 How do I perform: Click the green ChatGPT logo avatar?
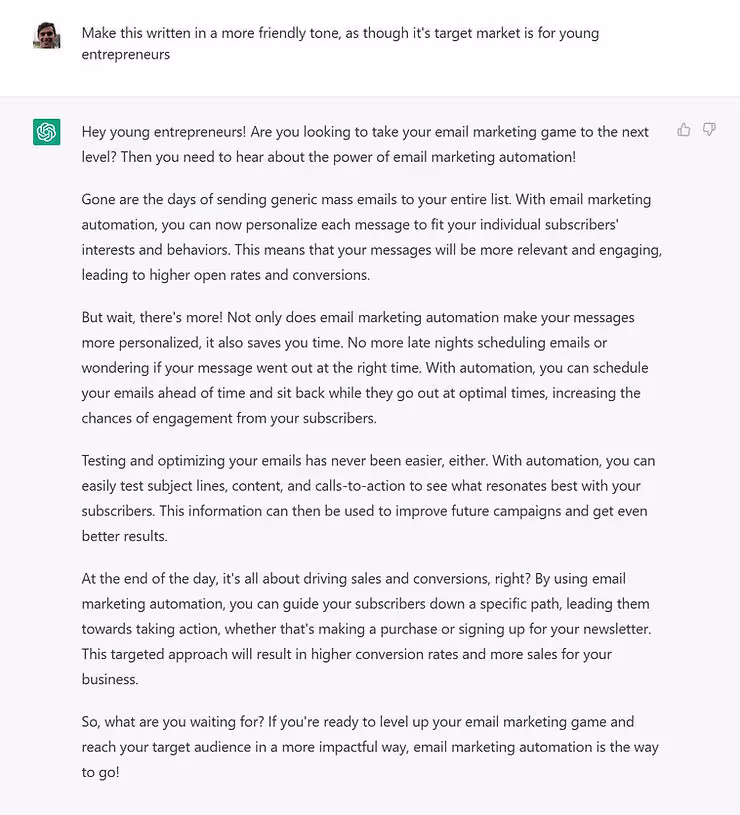(x=47, y=132)
